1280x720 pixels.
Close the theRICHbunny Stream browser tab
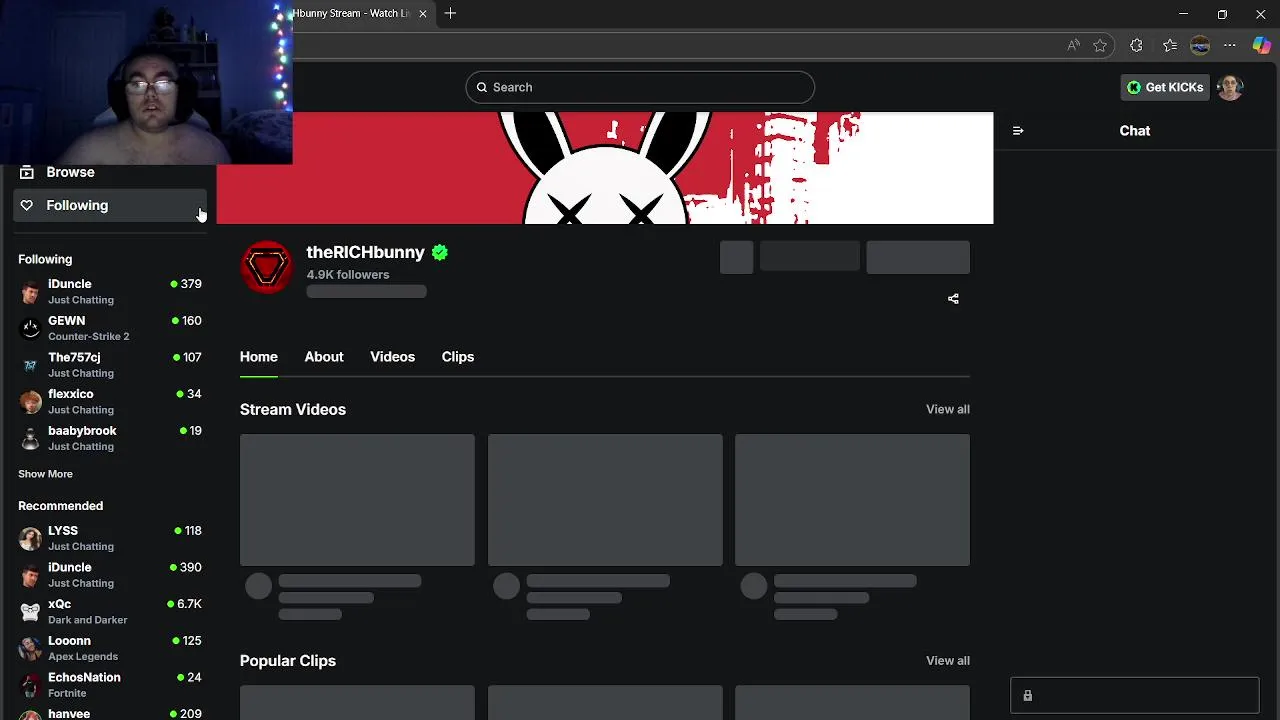point(423,13)
